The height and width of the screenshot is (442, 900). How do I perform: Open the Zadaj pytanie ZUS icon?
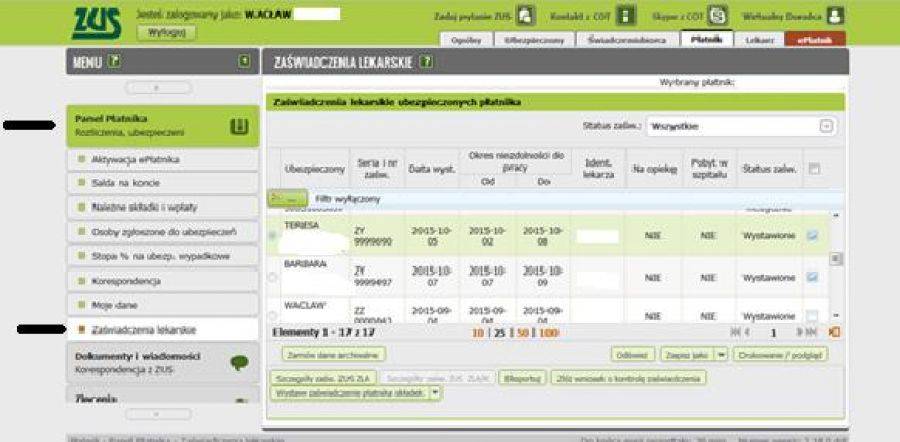[x=525, y=15]
